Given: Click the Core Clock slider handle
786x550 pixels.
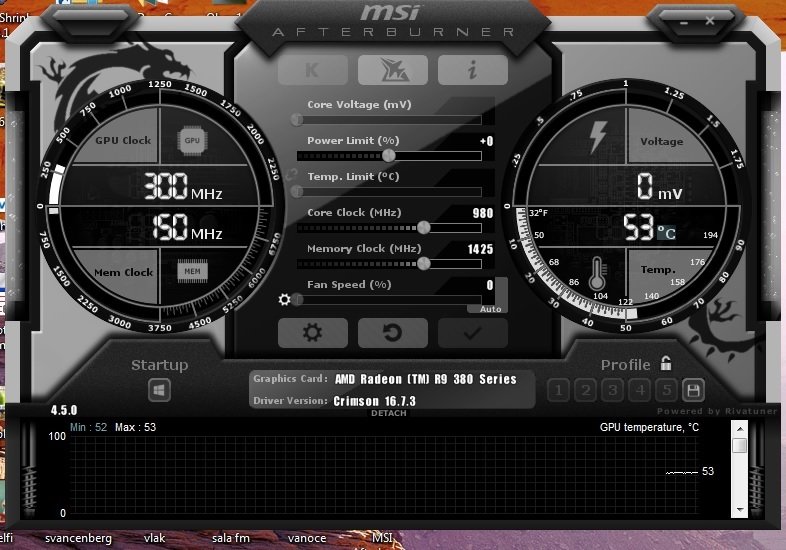Looking at the screenshot, I should [424, 228].
